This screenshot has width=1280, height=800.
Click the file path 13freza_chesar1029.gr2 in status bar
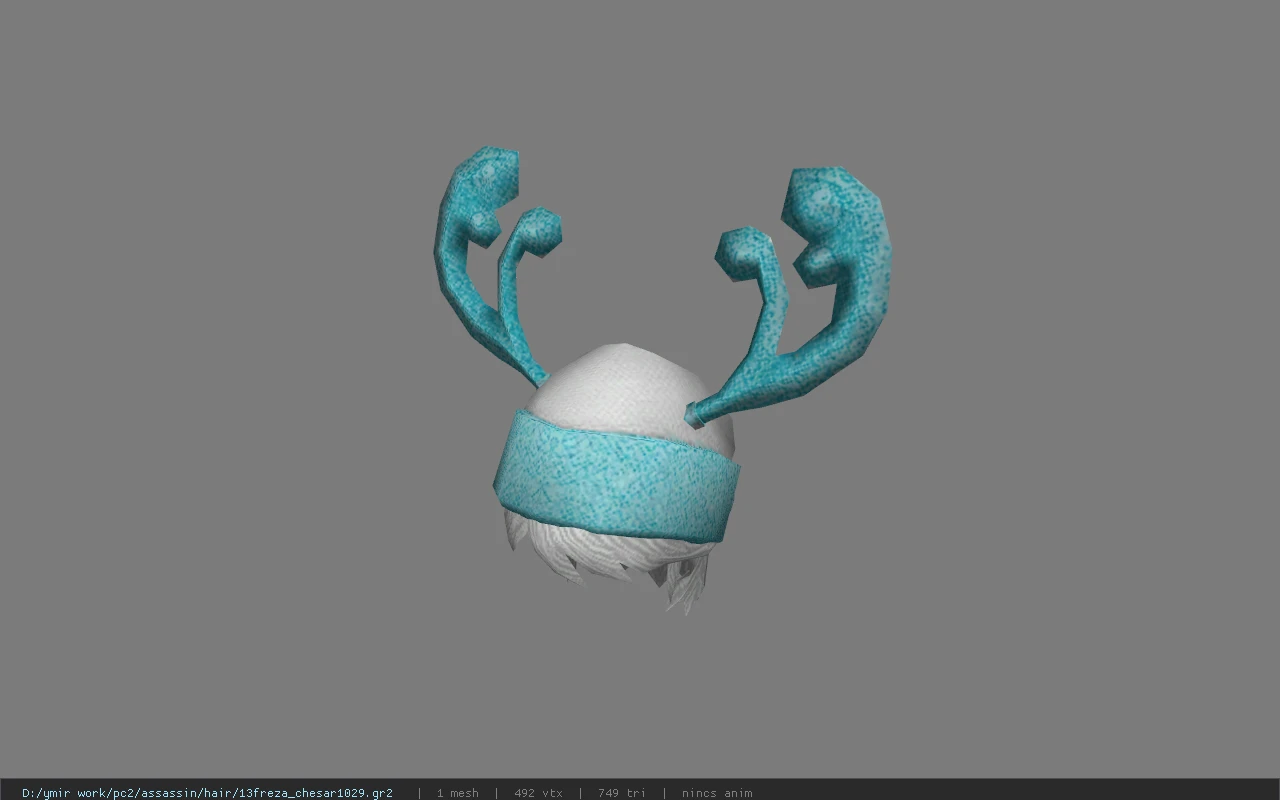[207, 793]
